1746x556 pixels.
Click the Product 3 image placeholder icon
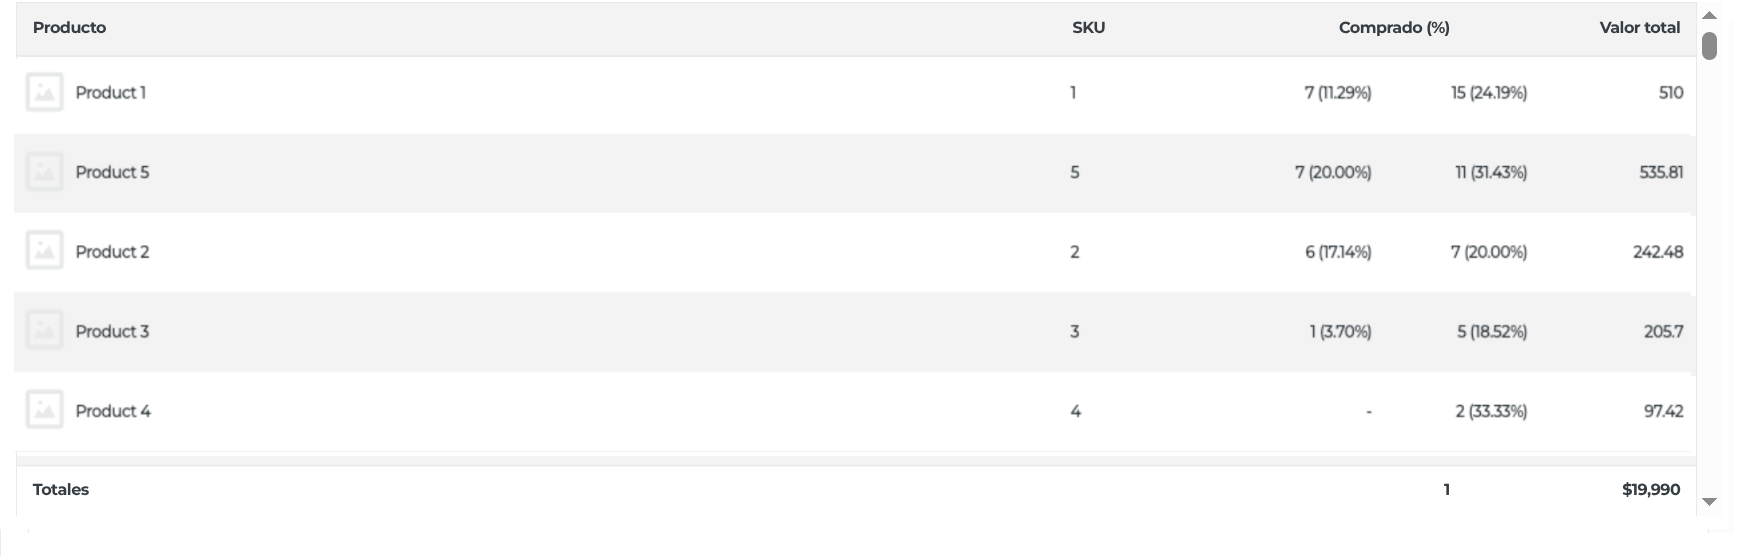[44, 331]
